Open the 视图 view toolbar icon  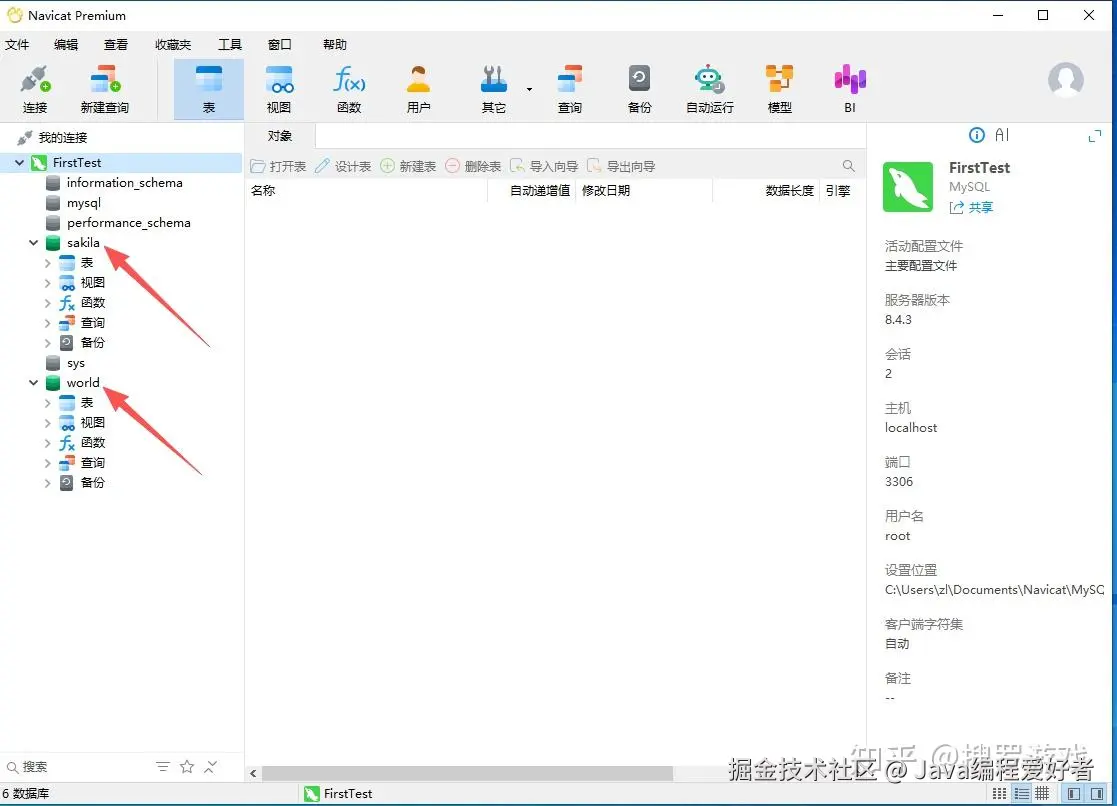279,89
